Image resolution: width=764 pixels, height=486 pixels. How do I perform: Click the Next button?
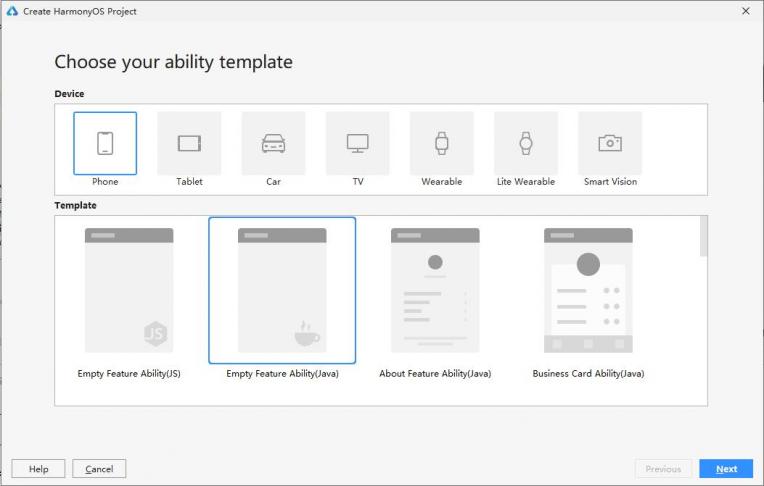(x=726, y=468)
